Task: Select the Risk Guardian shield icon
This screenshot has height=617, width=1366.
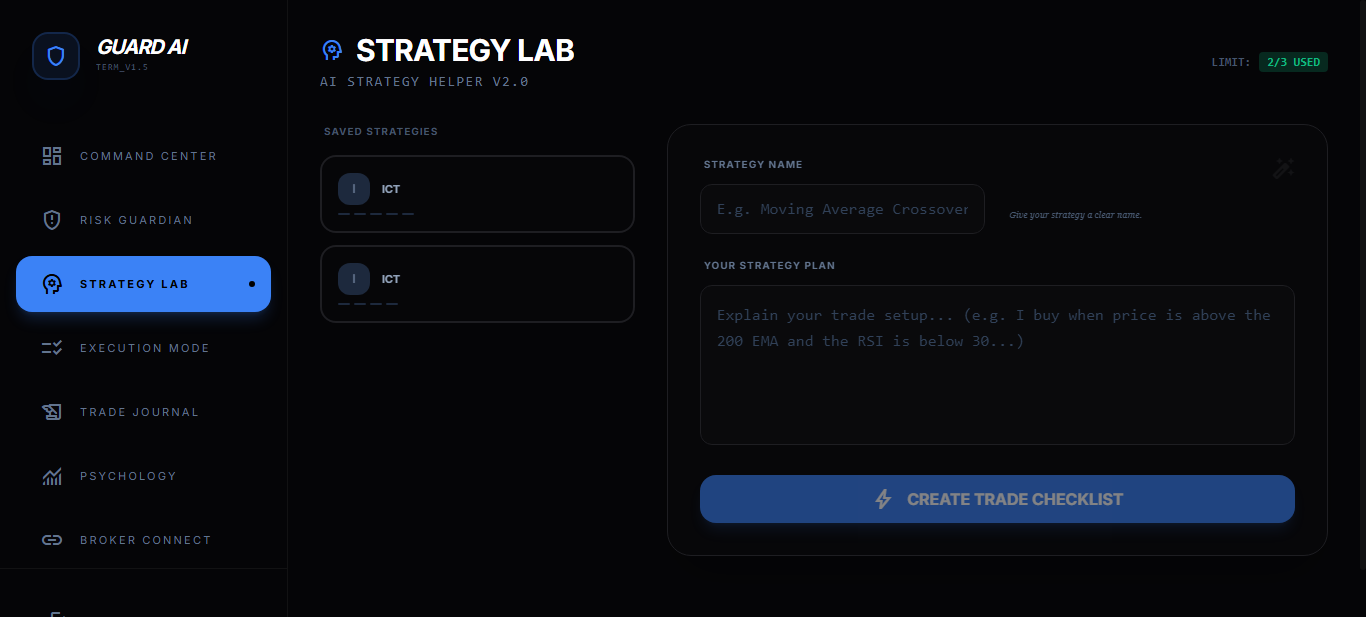Action: (51, 220)
